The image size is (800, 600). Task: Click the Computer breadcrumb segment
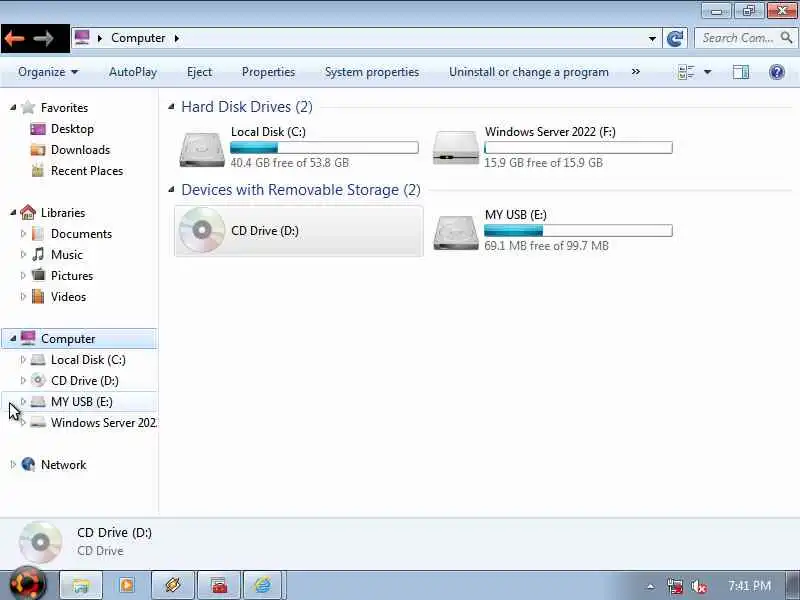coord(138,38)
